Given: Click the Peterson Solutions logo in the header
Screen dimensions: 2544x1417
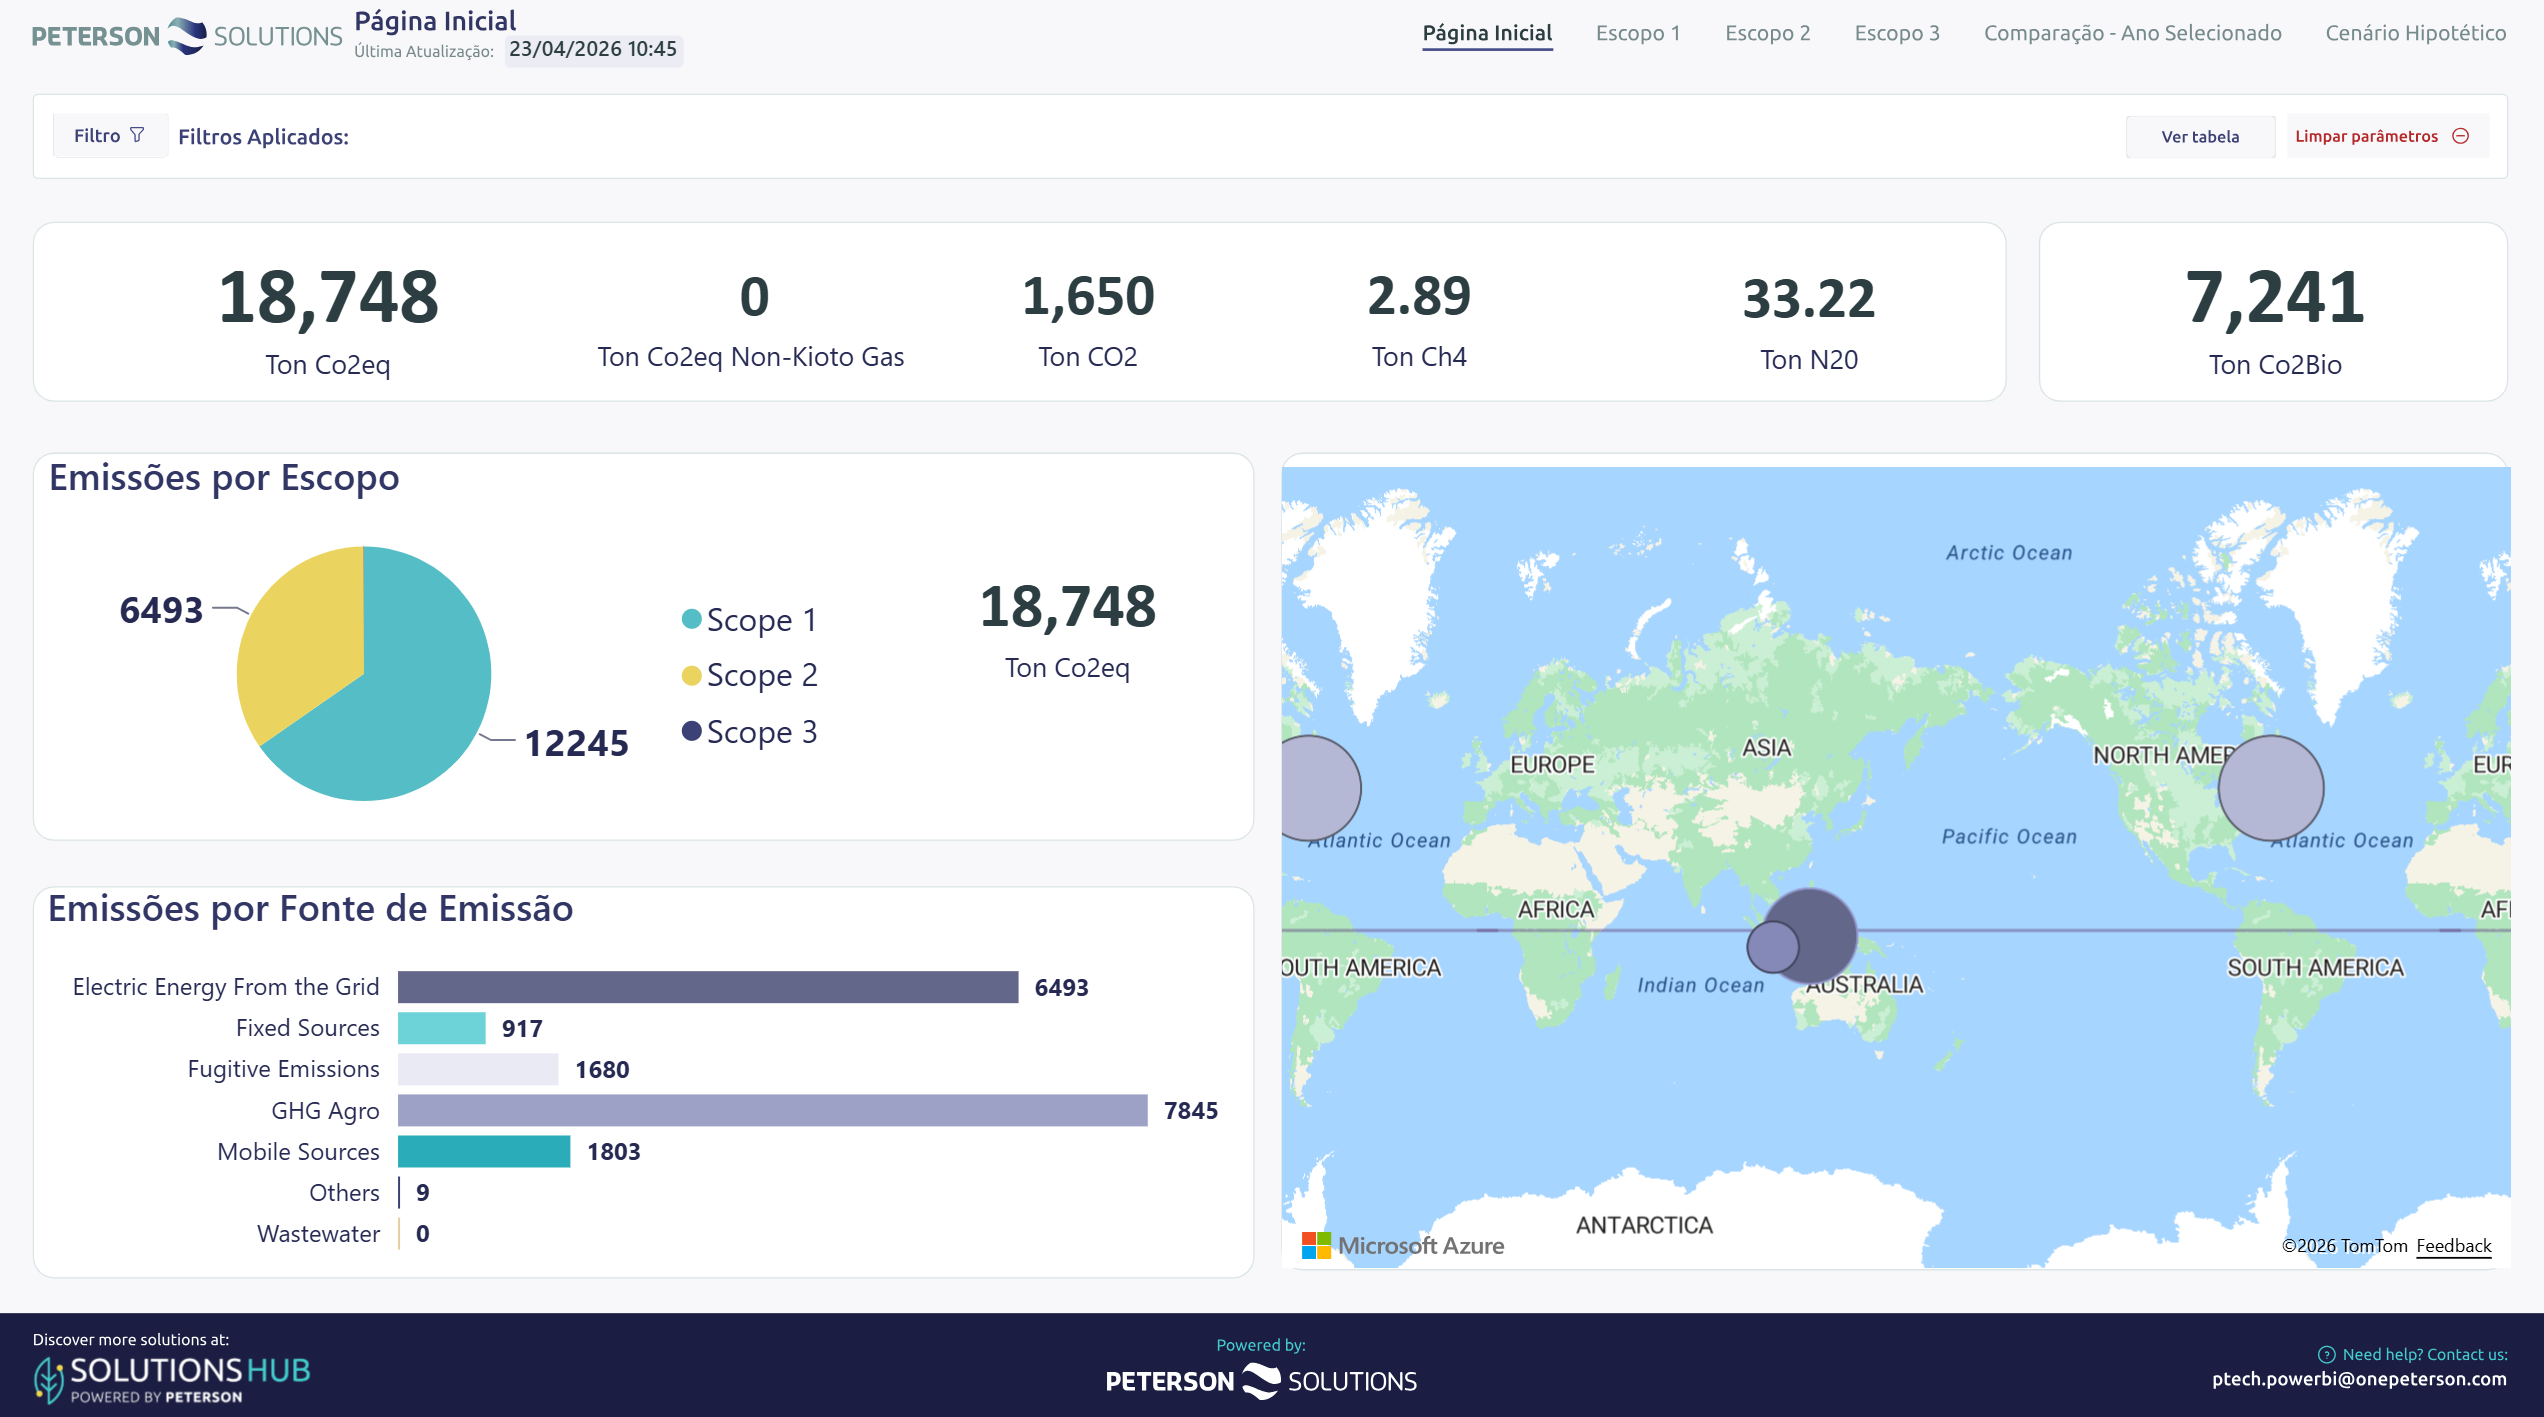Looking at the screenshot, I should click(187, 36).
